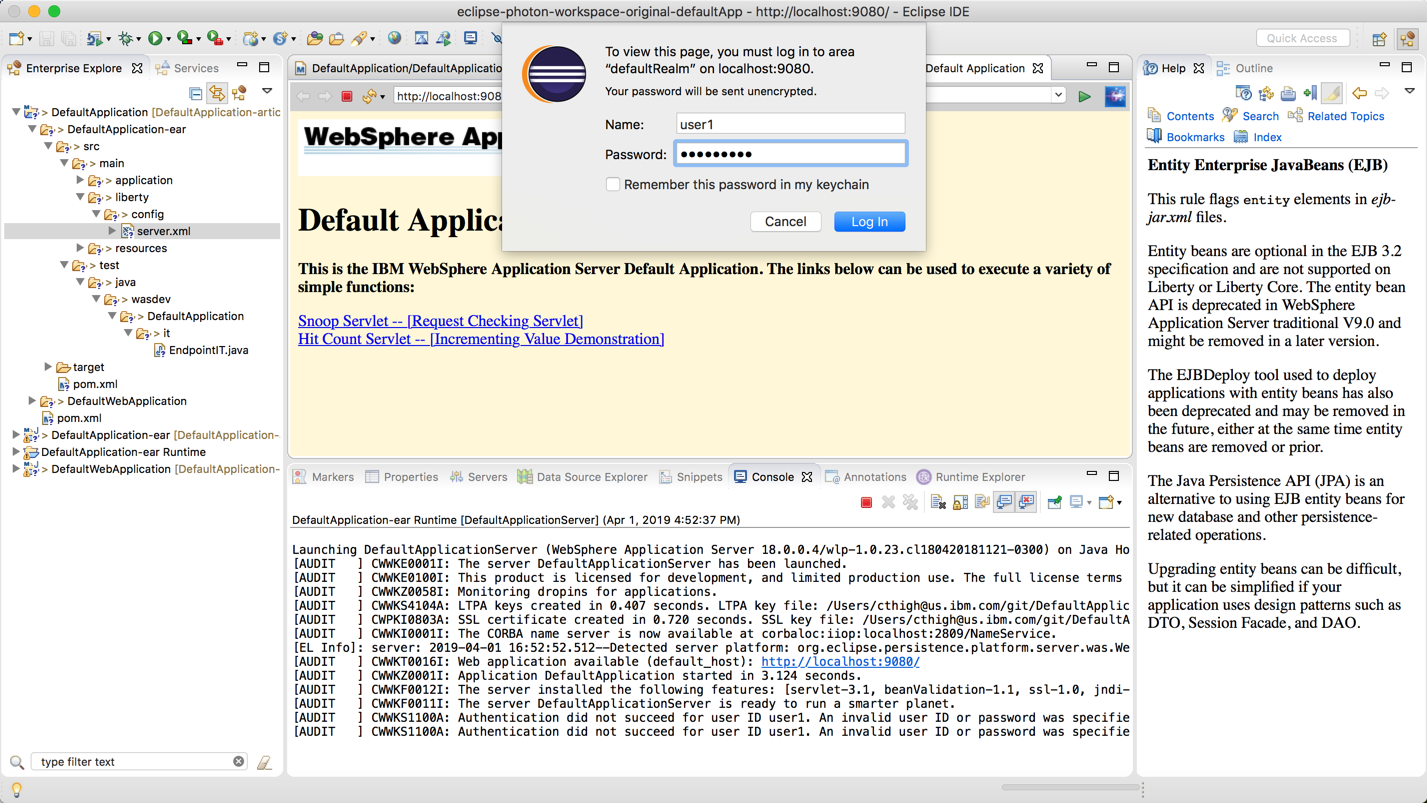Collapse the liberty folder
Screen dimensions: 1427x803
(80, 197)
